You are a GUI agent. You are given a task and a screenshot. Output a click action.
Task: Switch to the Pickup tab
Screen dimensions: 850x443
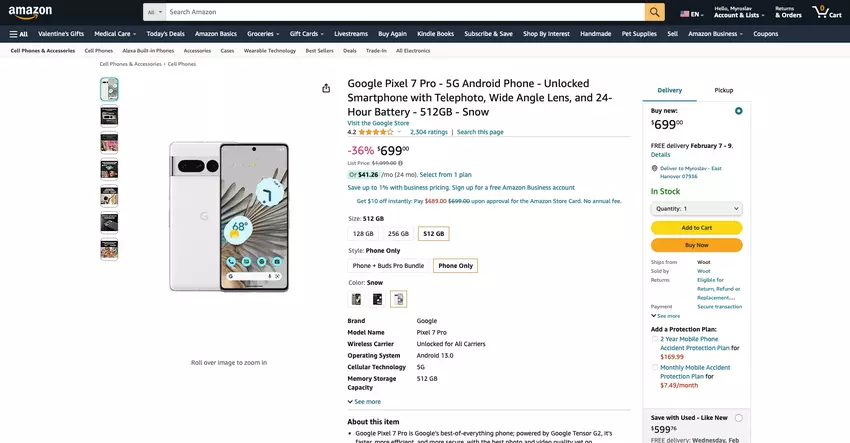tap(723, 90)
